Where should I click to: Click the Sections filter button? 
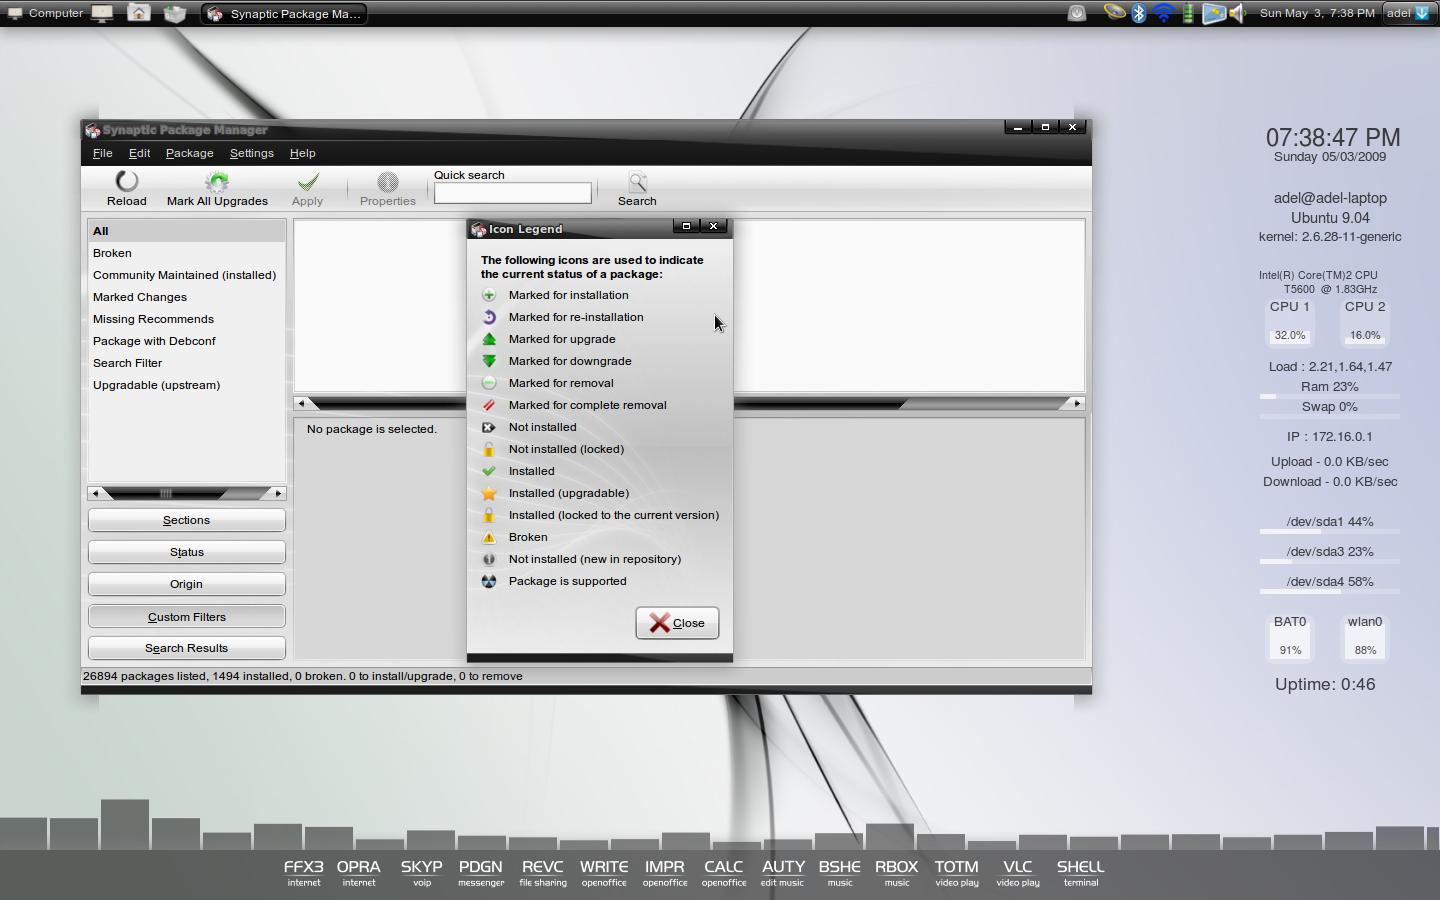186,520
